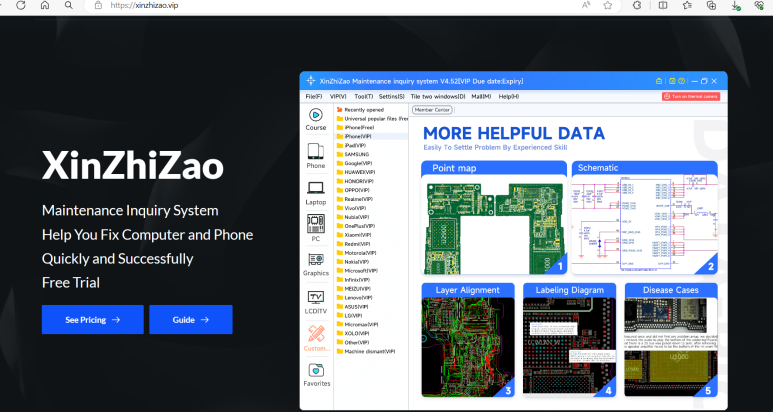Image resolution: width=773 pixels, height=412 pixels.
Task: Show the browser downloads panel
Action: pyautogui.click(x=735, y=5)
